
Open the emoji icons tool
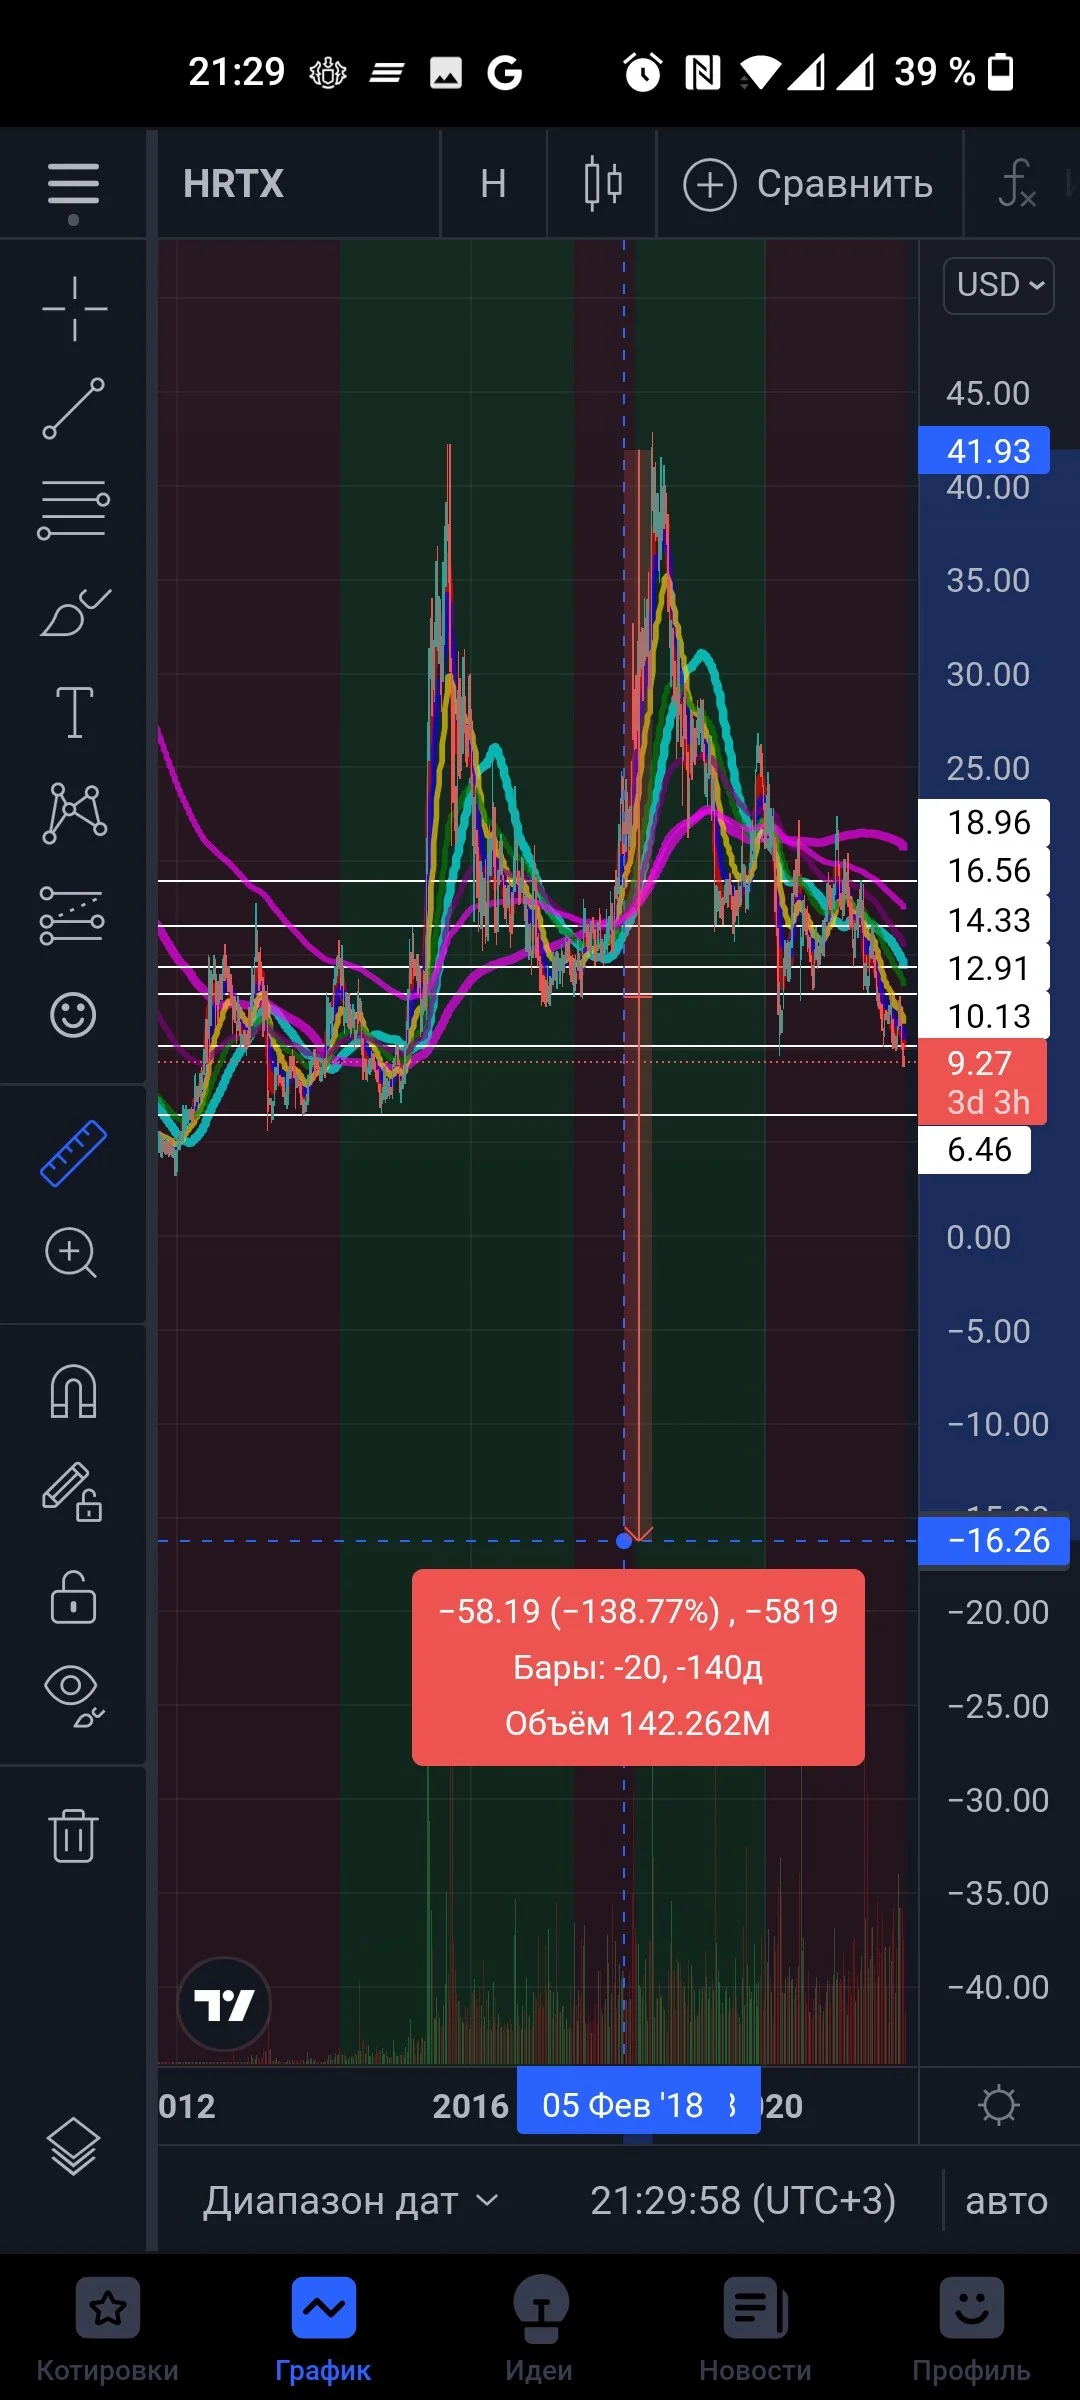(73, 1015)
